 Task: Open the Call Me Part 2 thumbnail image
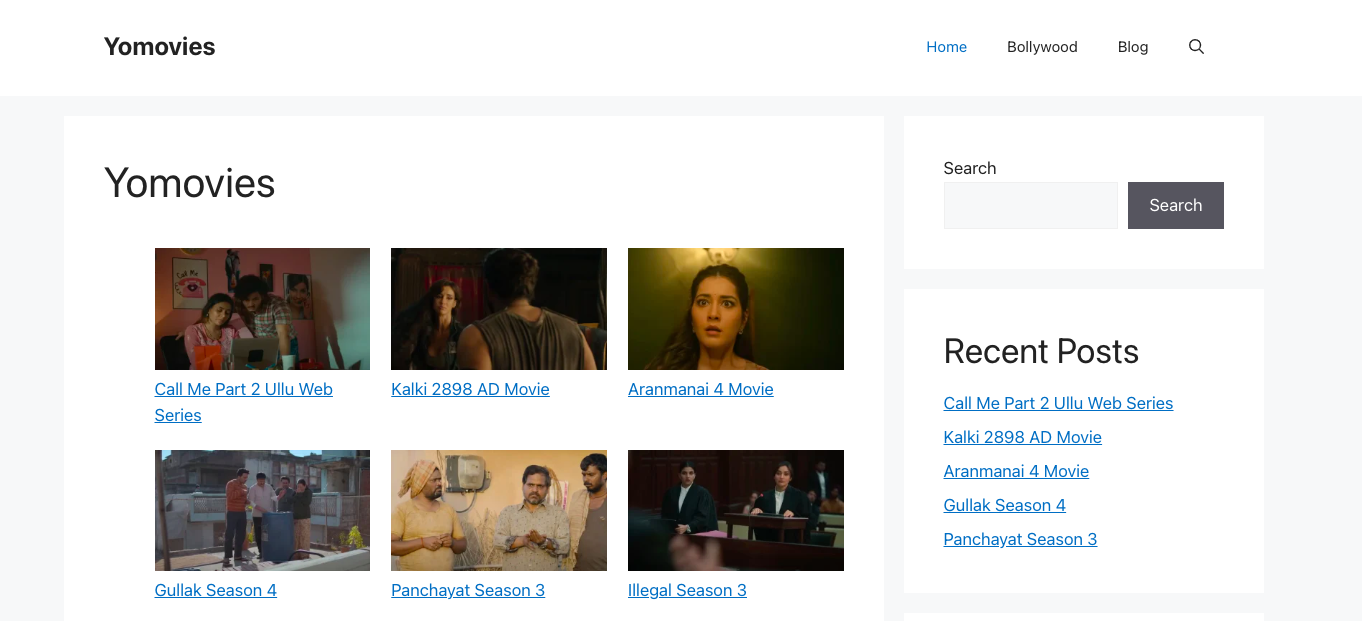point(262,309)
